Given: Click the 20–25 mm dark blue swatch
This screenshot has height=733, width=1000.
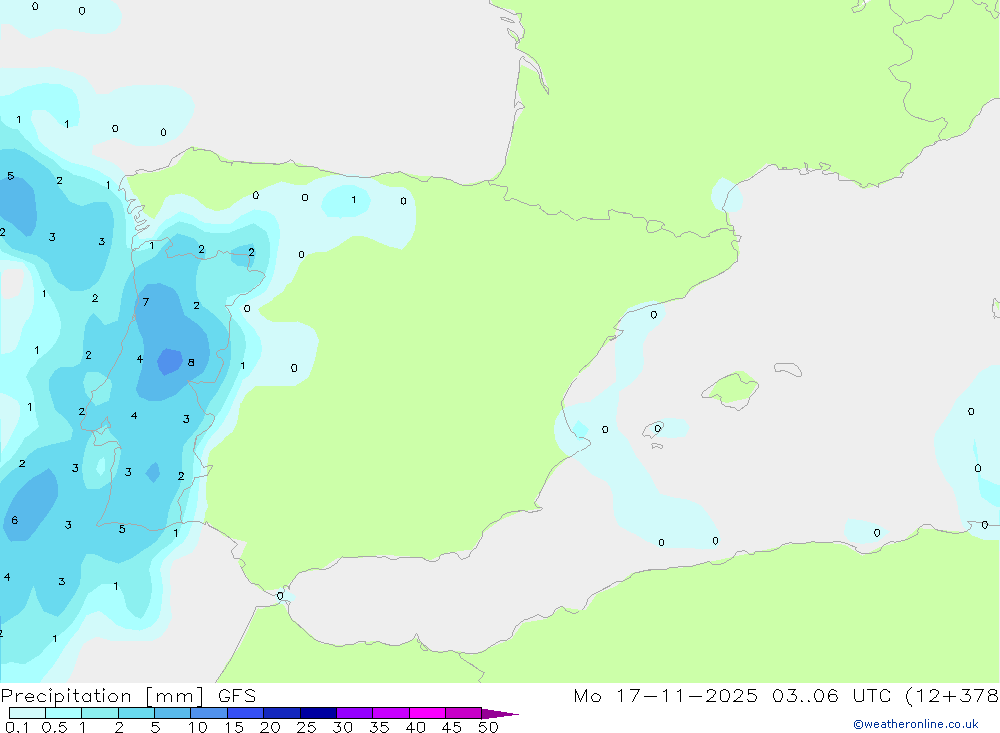Looking at the screenshot, I should click(282, 713).
